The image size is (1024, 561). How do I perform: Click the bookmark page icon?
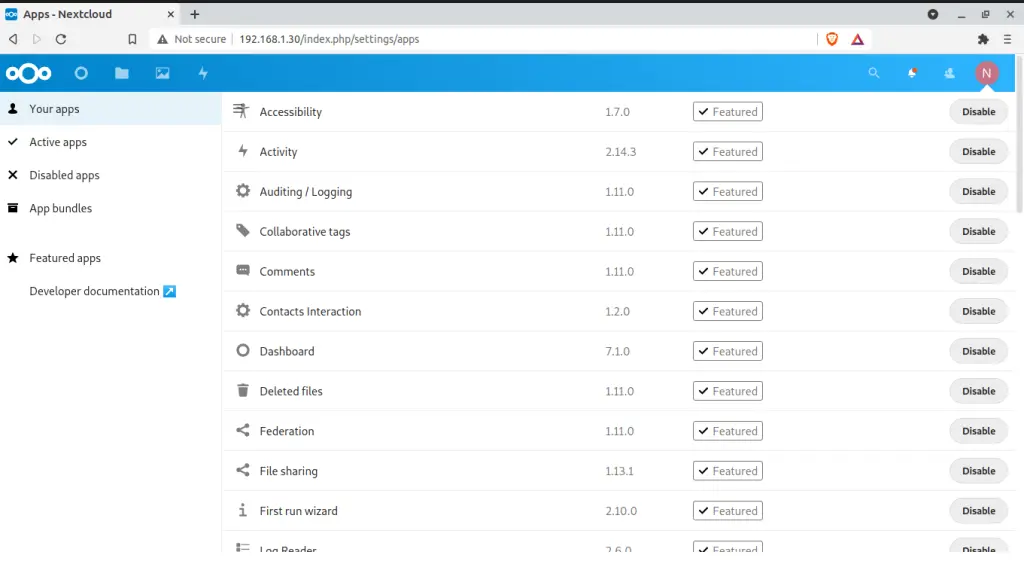pos(132,39)
